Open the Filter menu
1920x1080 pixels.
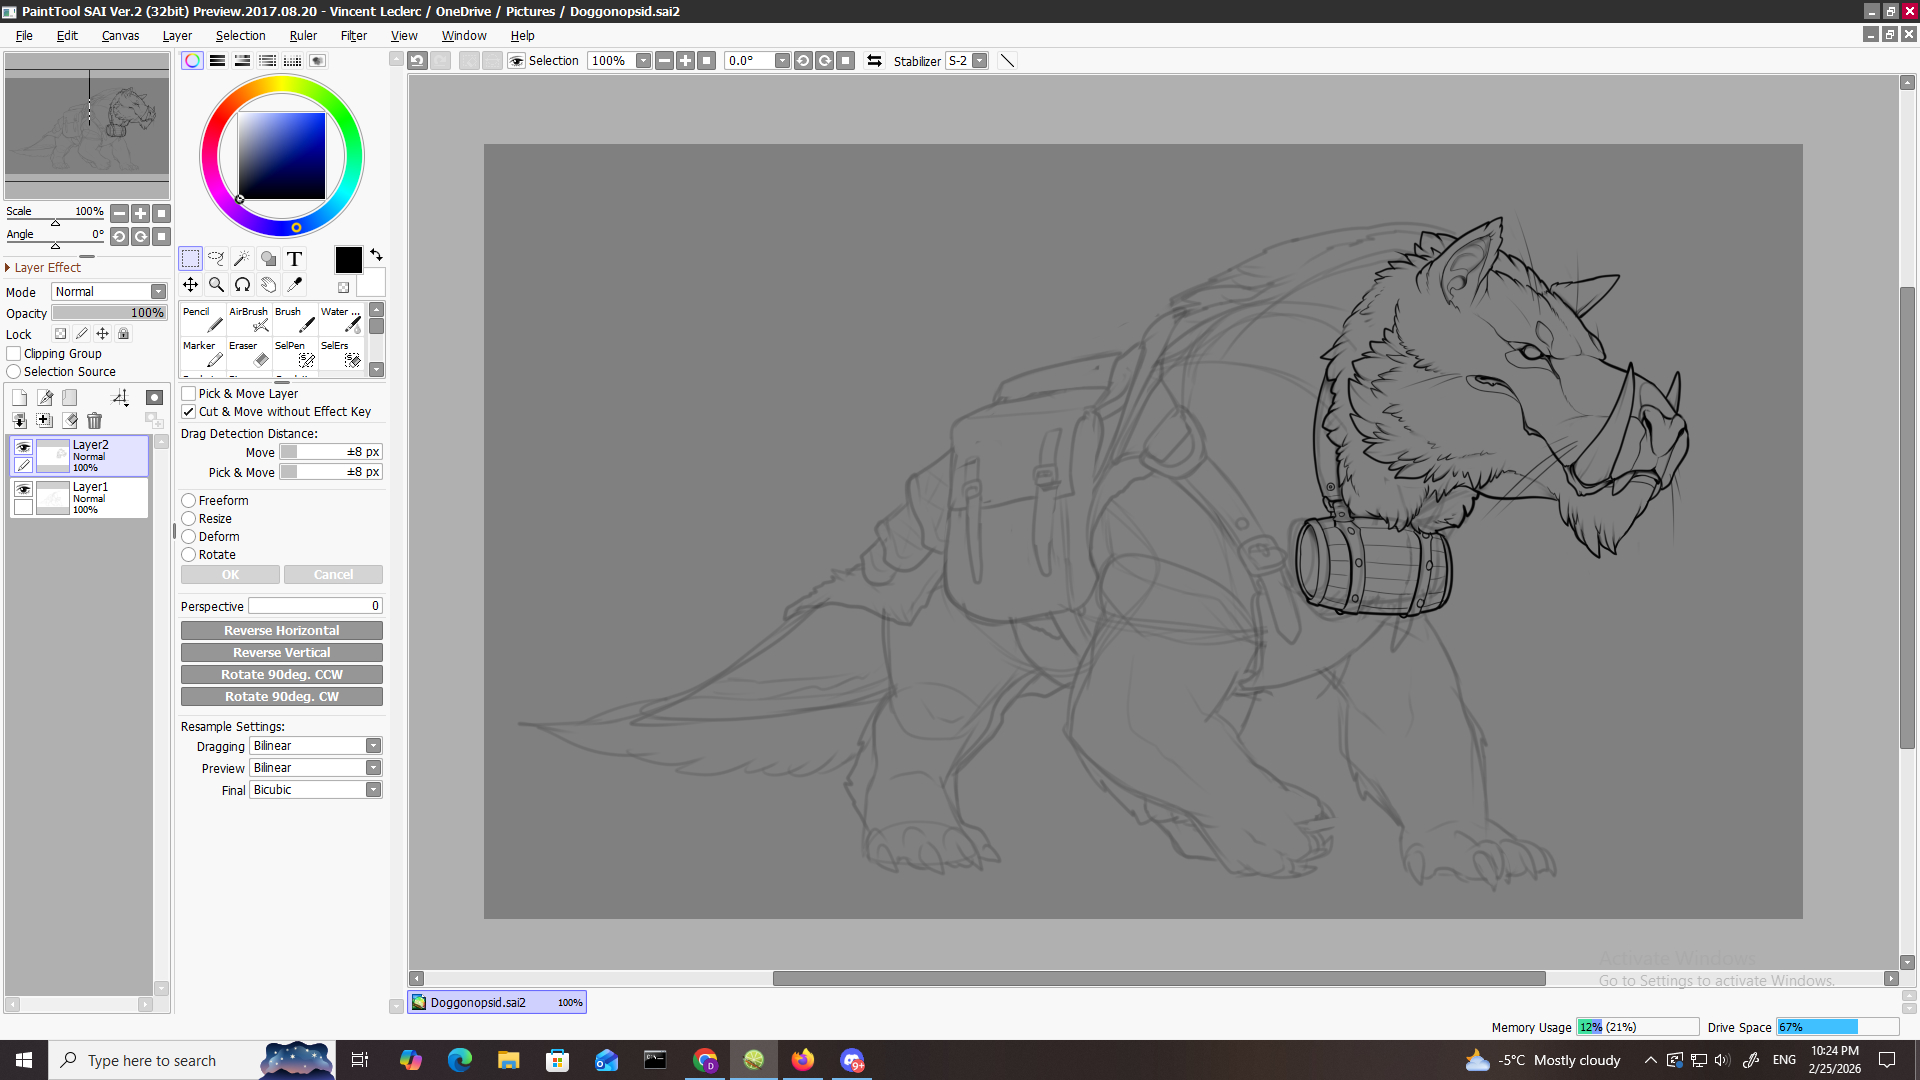[353, 36]
